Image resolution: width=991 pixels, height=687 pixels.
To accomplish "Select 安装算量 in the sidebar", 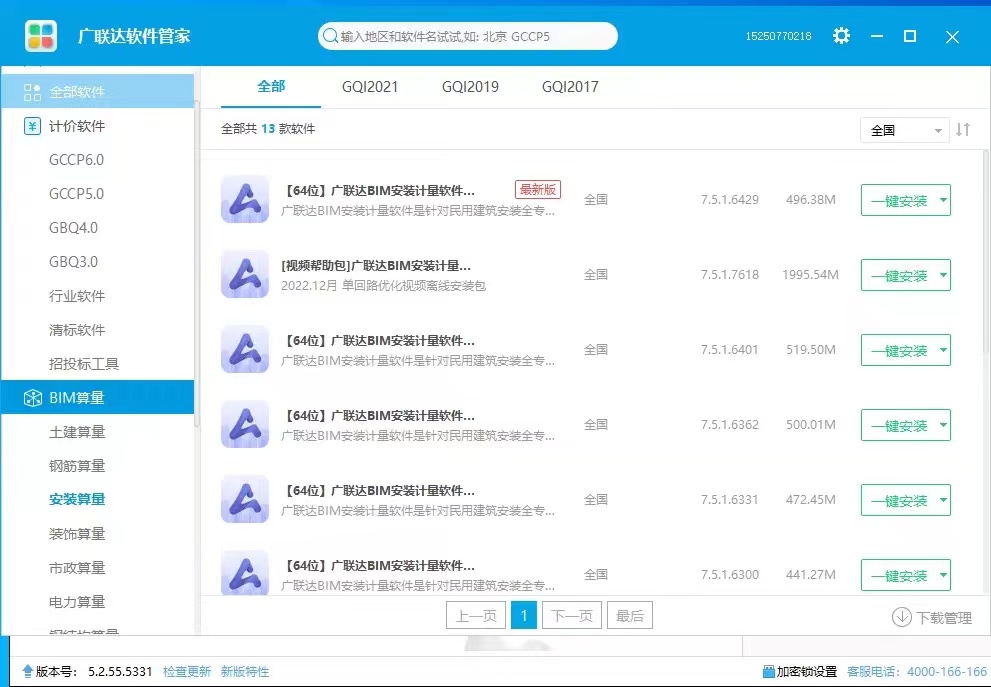I will coord(77,499).
